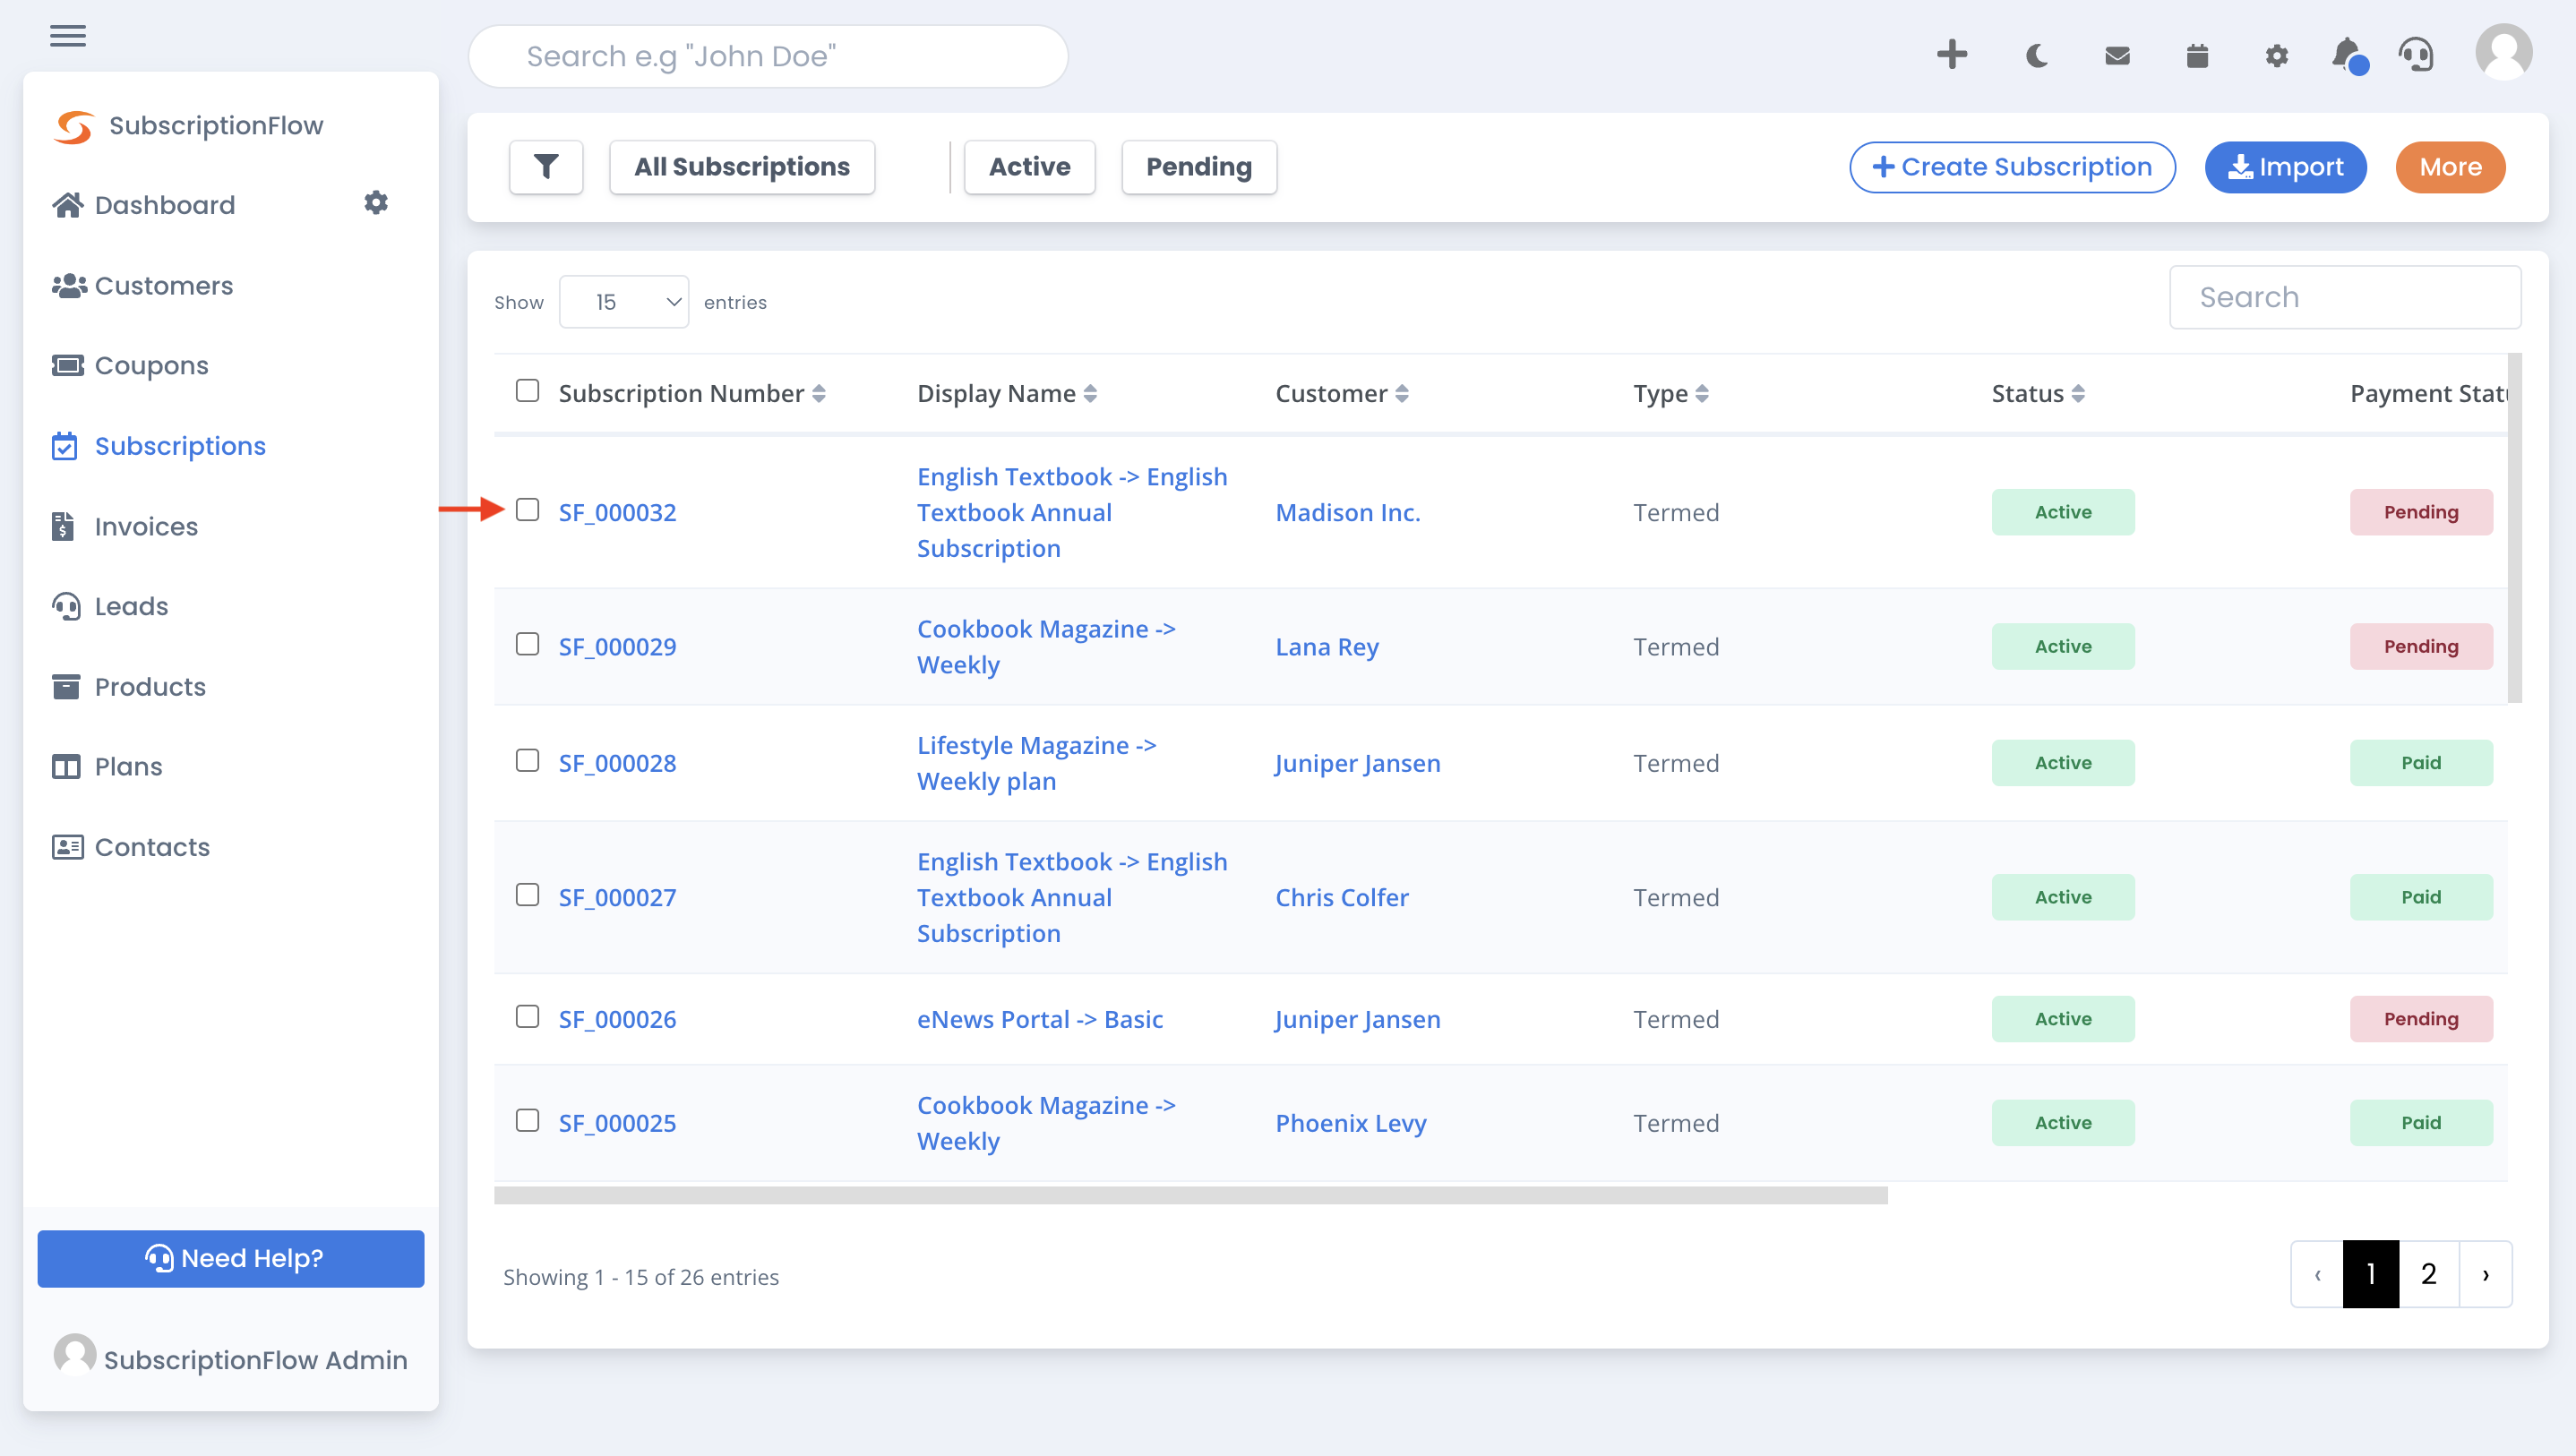
Task: Switch to All Subscriptions tab
Action: [x=742, y=167]
